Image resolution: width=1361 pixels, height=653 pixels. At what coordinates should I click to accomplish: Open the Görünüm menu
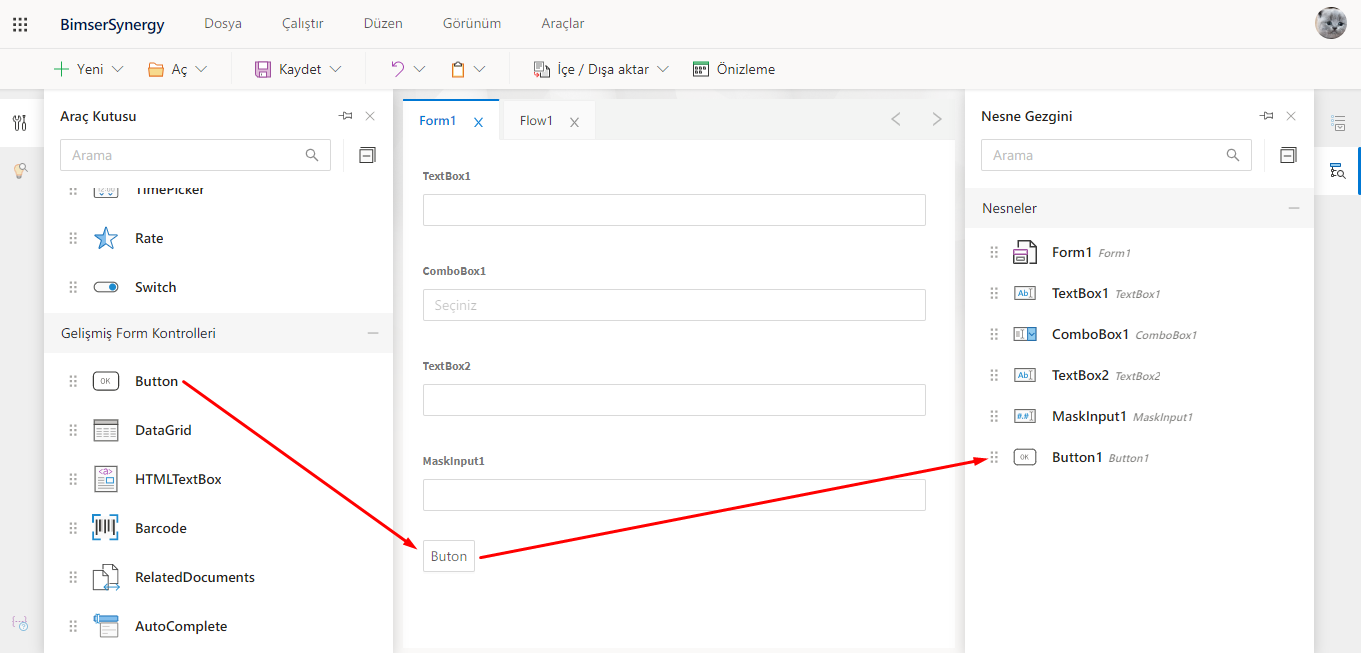pos(472,23)
